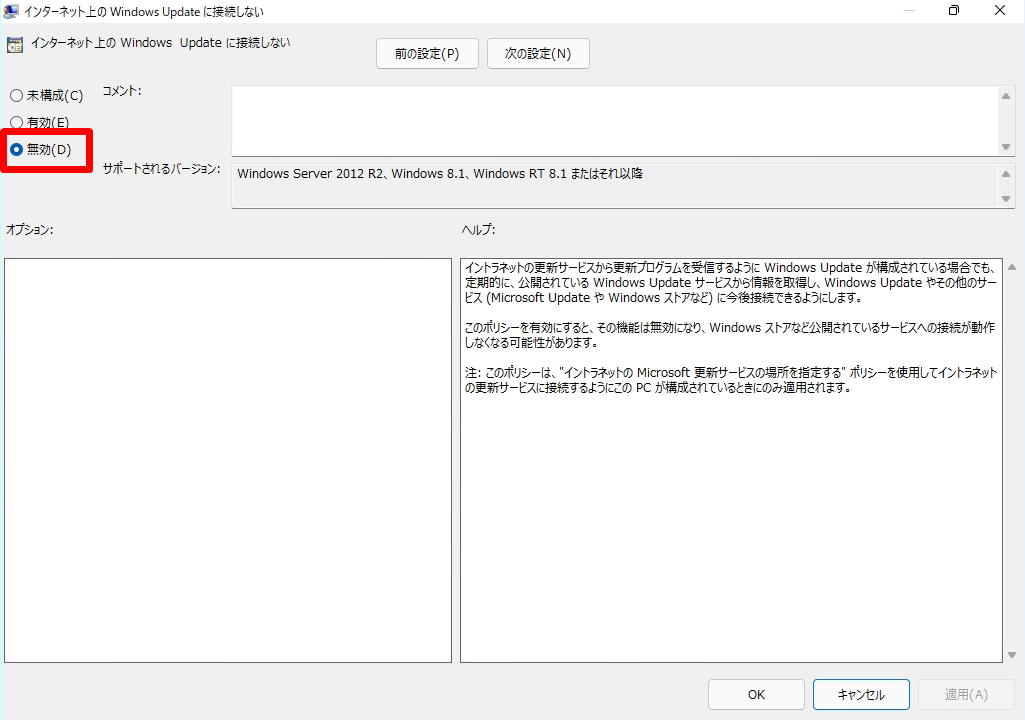Image resolution: width=1025 pixels, height=720 pixels.
Task: Click the empty options pane
Action: tap(227, 460)
